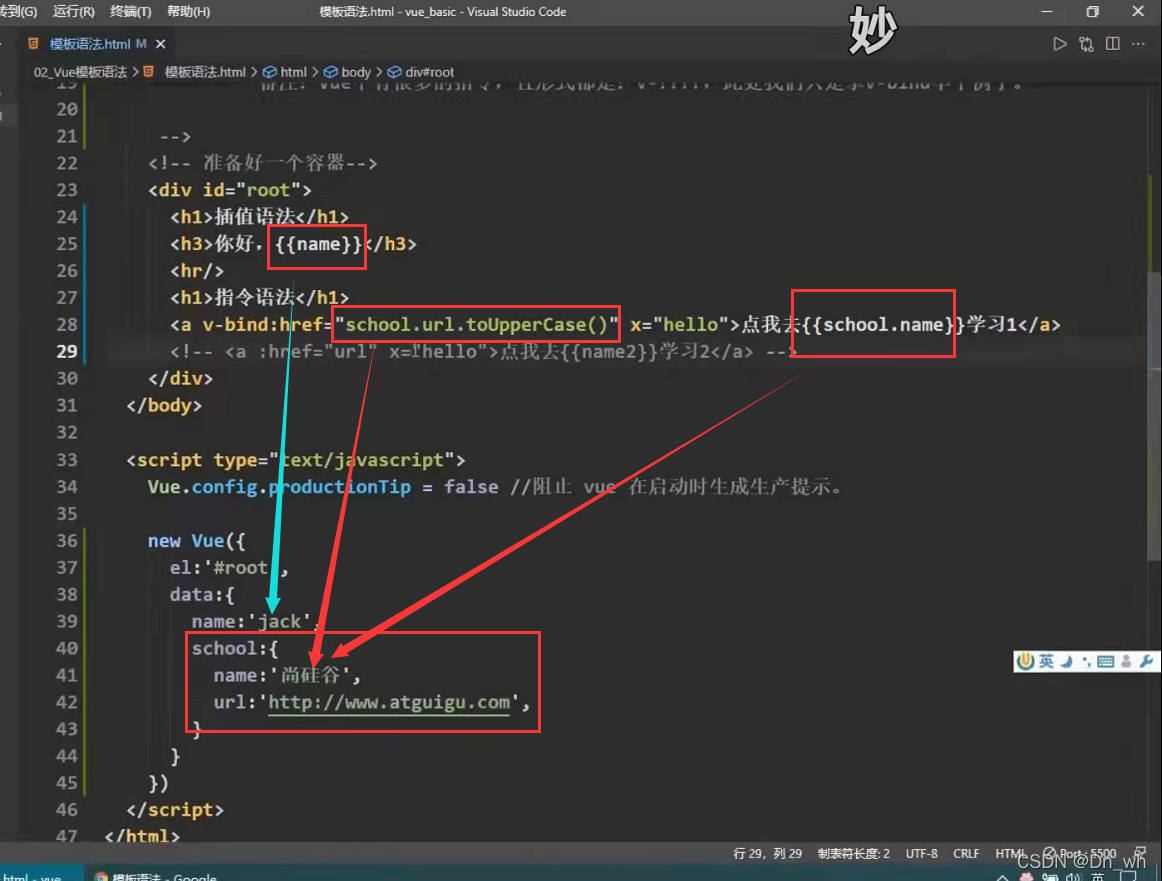
Task: Click on el:'#root' code line
Action: pyautogui.click(x=229, y=568)
